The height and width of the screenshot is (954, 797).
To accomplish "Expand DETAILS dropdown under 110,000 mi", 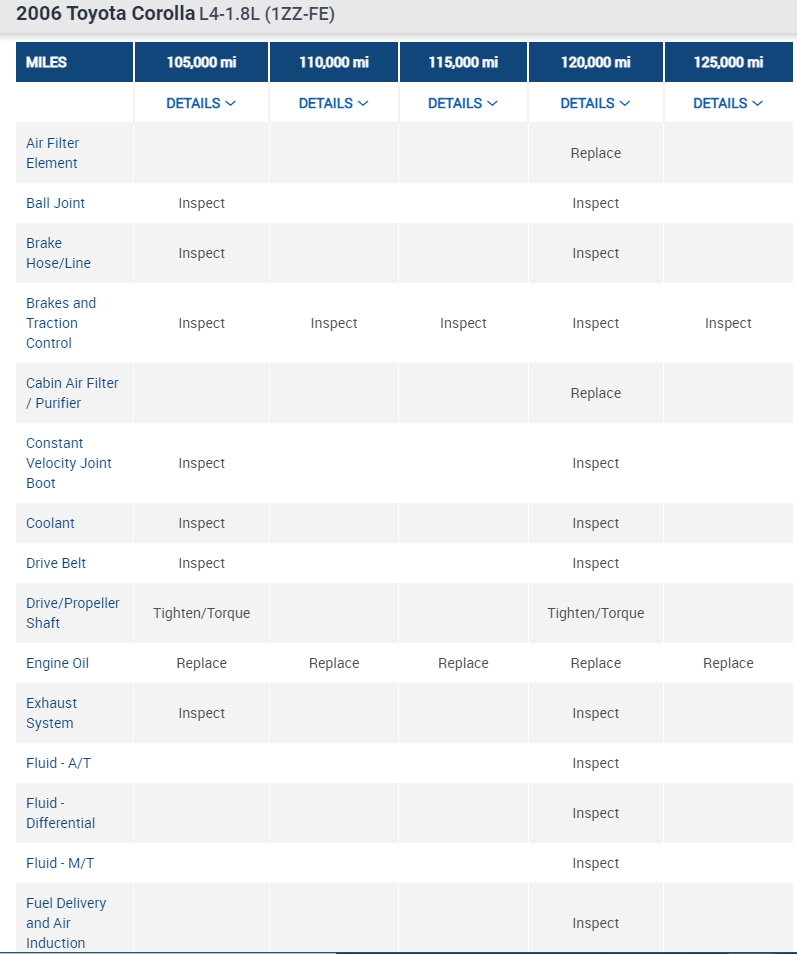I will [333, 103].
